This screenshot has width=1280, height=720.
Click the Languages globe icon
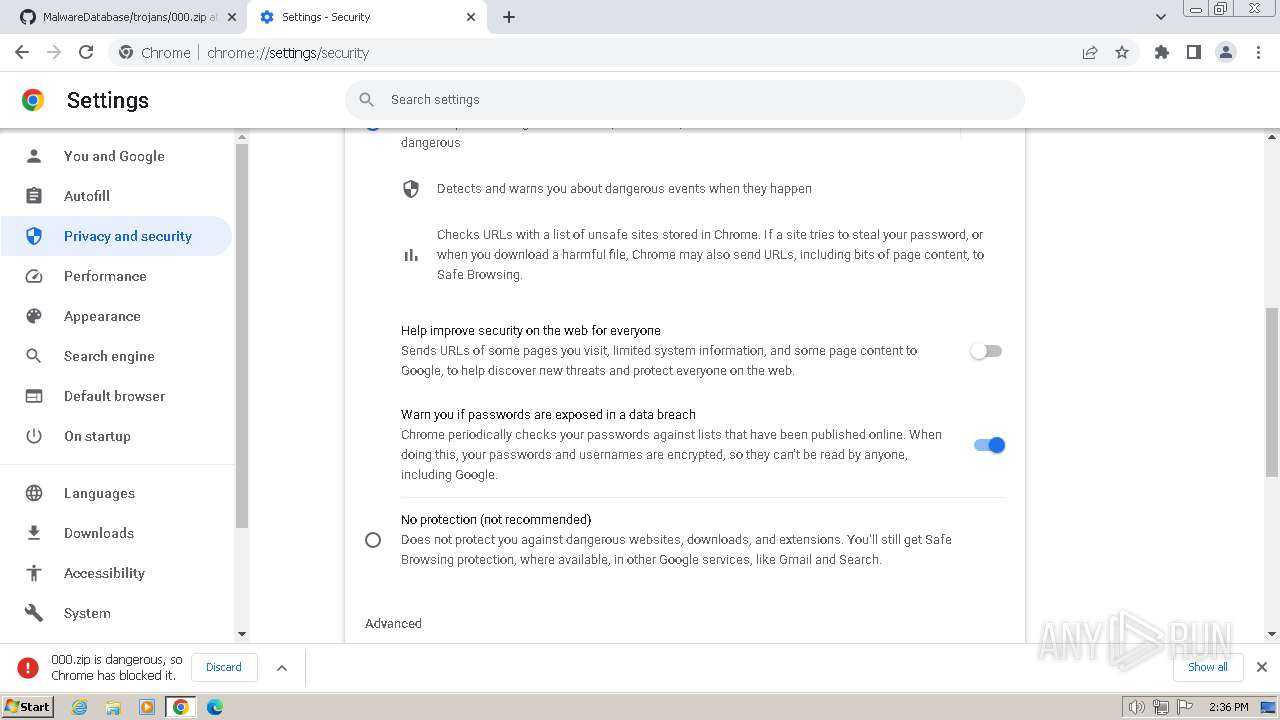(34, 493)
